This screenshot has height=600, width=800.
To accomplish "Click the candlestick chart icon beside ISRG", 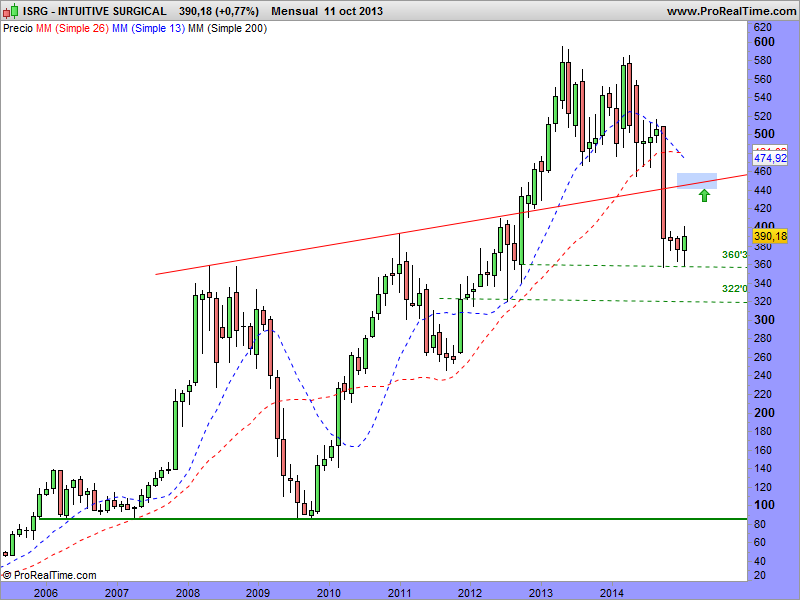I will pos(10,11).
